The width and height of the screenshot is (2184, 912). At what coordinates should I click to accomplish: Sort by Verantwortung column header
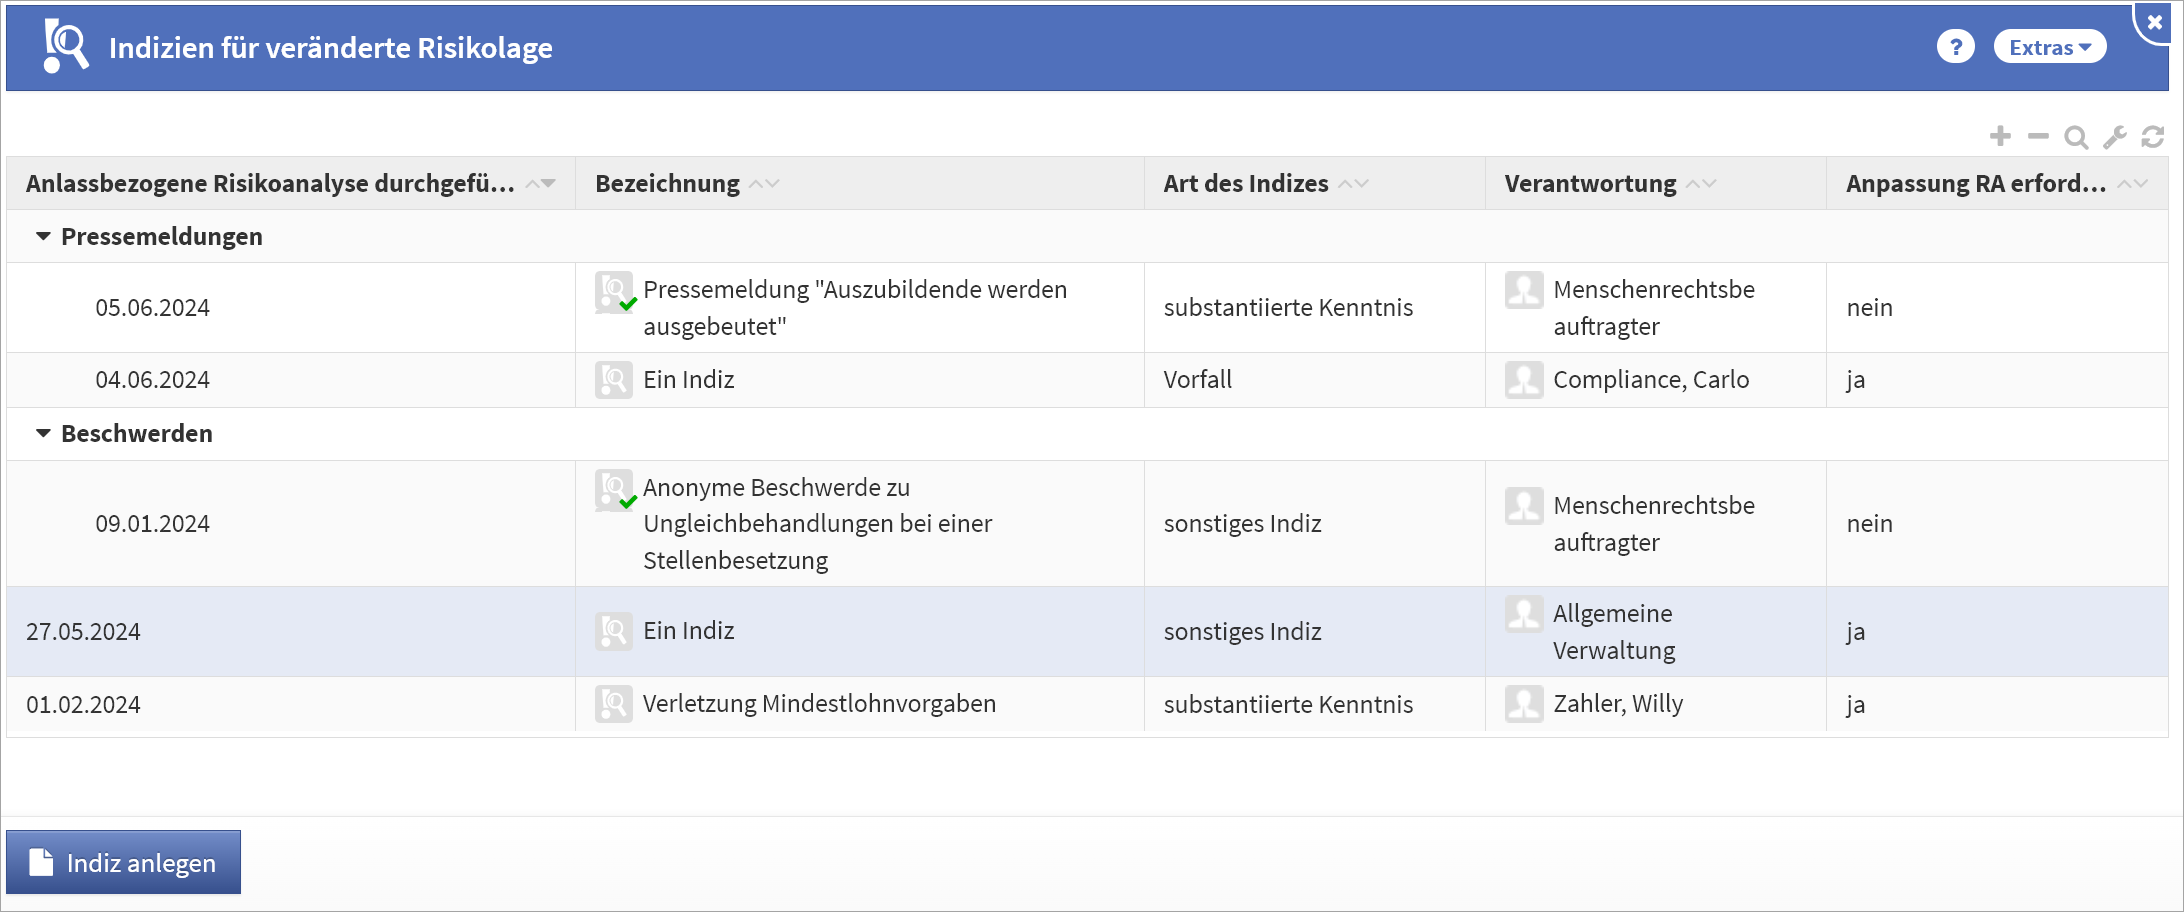tap(1590, 184)
